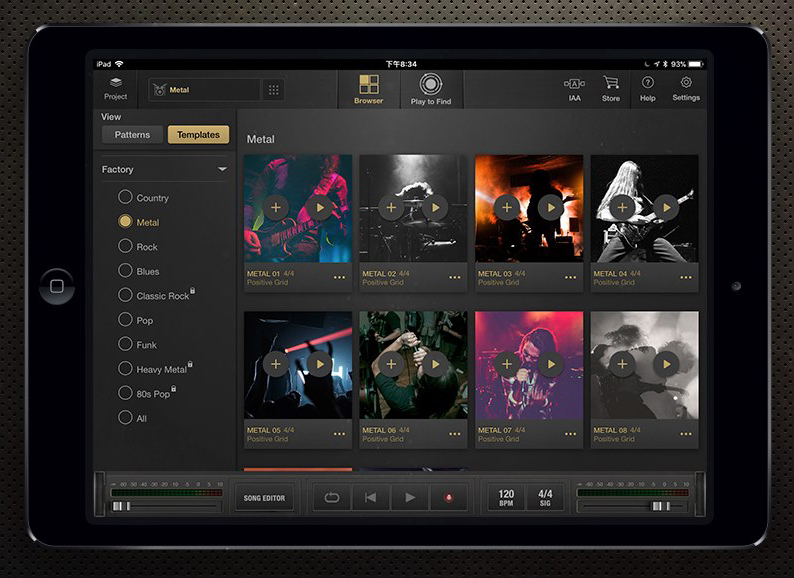Image resolution: width=794 pixels, height=578 pixels.
Task: Preview the METAL 01 template
Action: [x=320, y=208]
